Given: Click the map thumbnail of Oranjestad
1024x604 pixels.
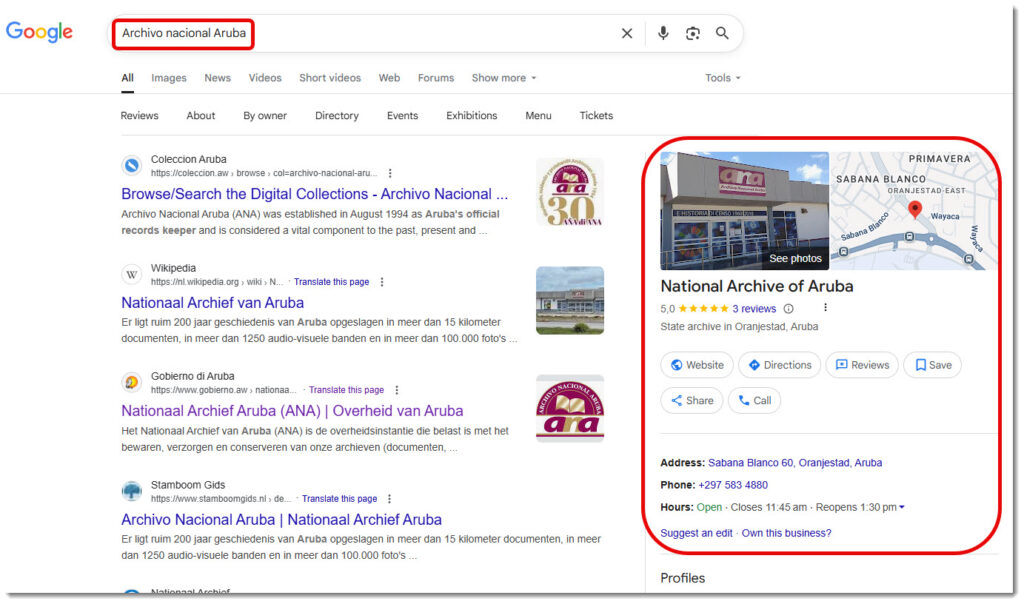Looking at the screenshot, I should pos(914,211).
